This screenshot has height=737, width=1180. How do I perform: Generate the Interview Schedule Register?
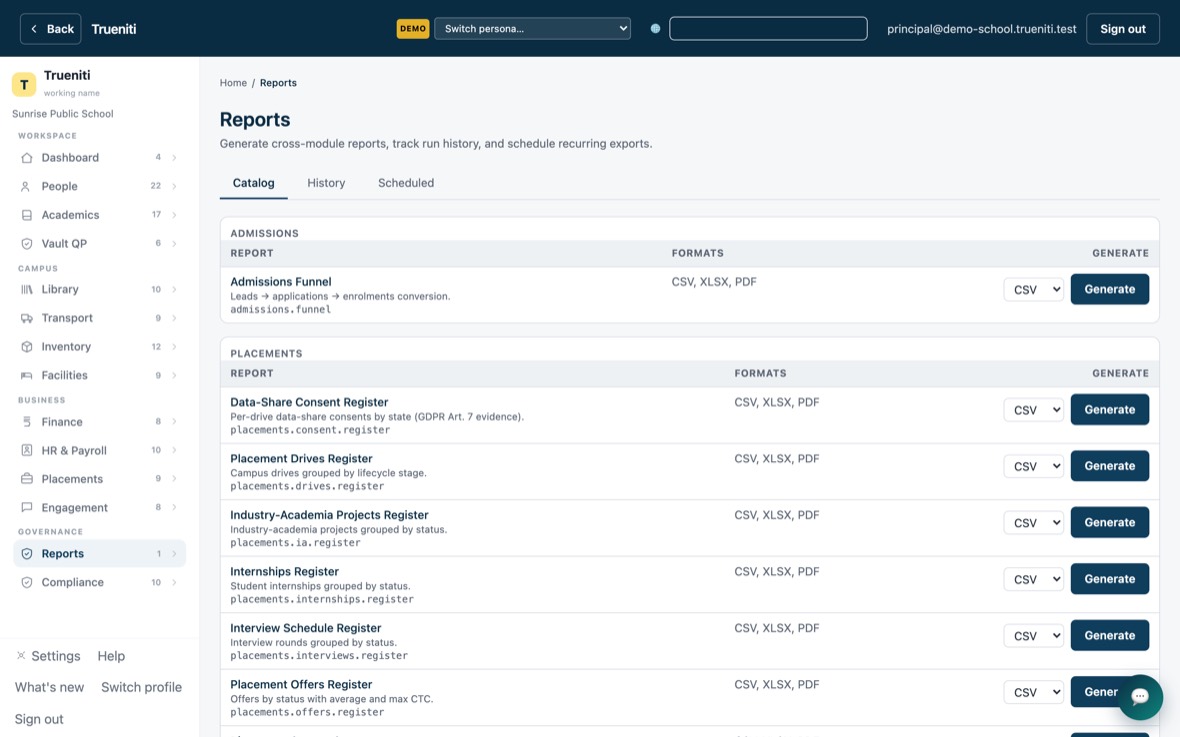(x=1109, y=635)
